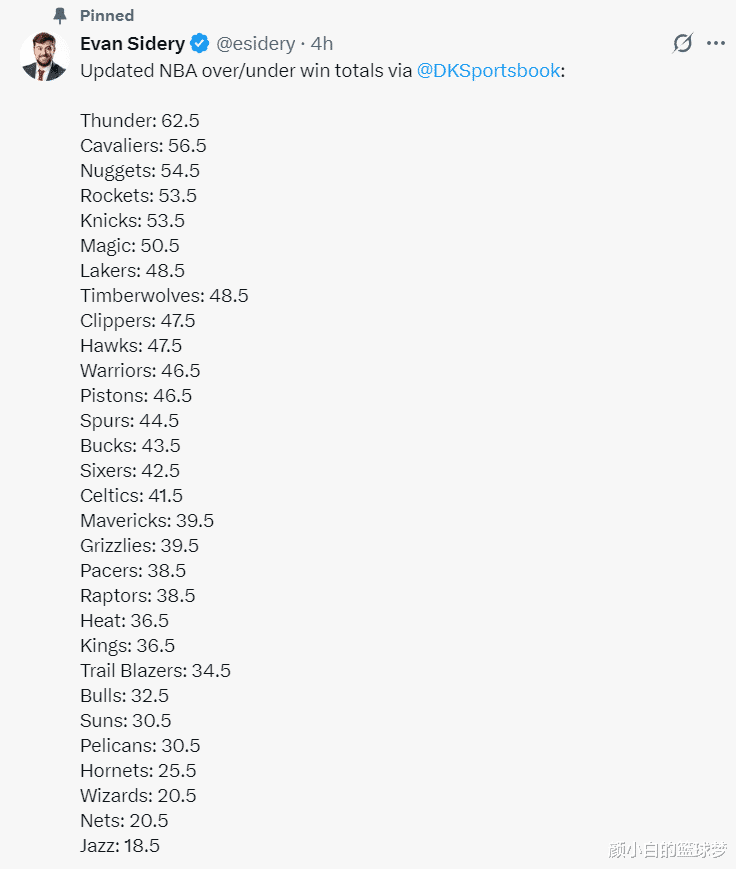Follow the @DKSportsbook mention link
Screen dimensions: 736x869
(x=488, y=71)
